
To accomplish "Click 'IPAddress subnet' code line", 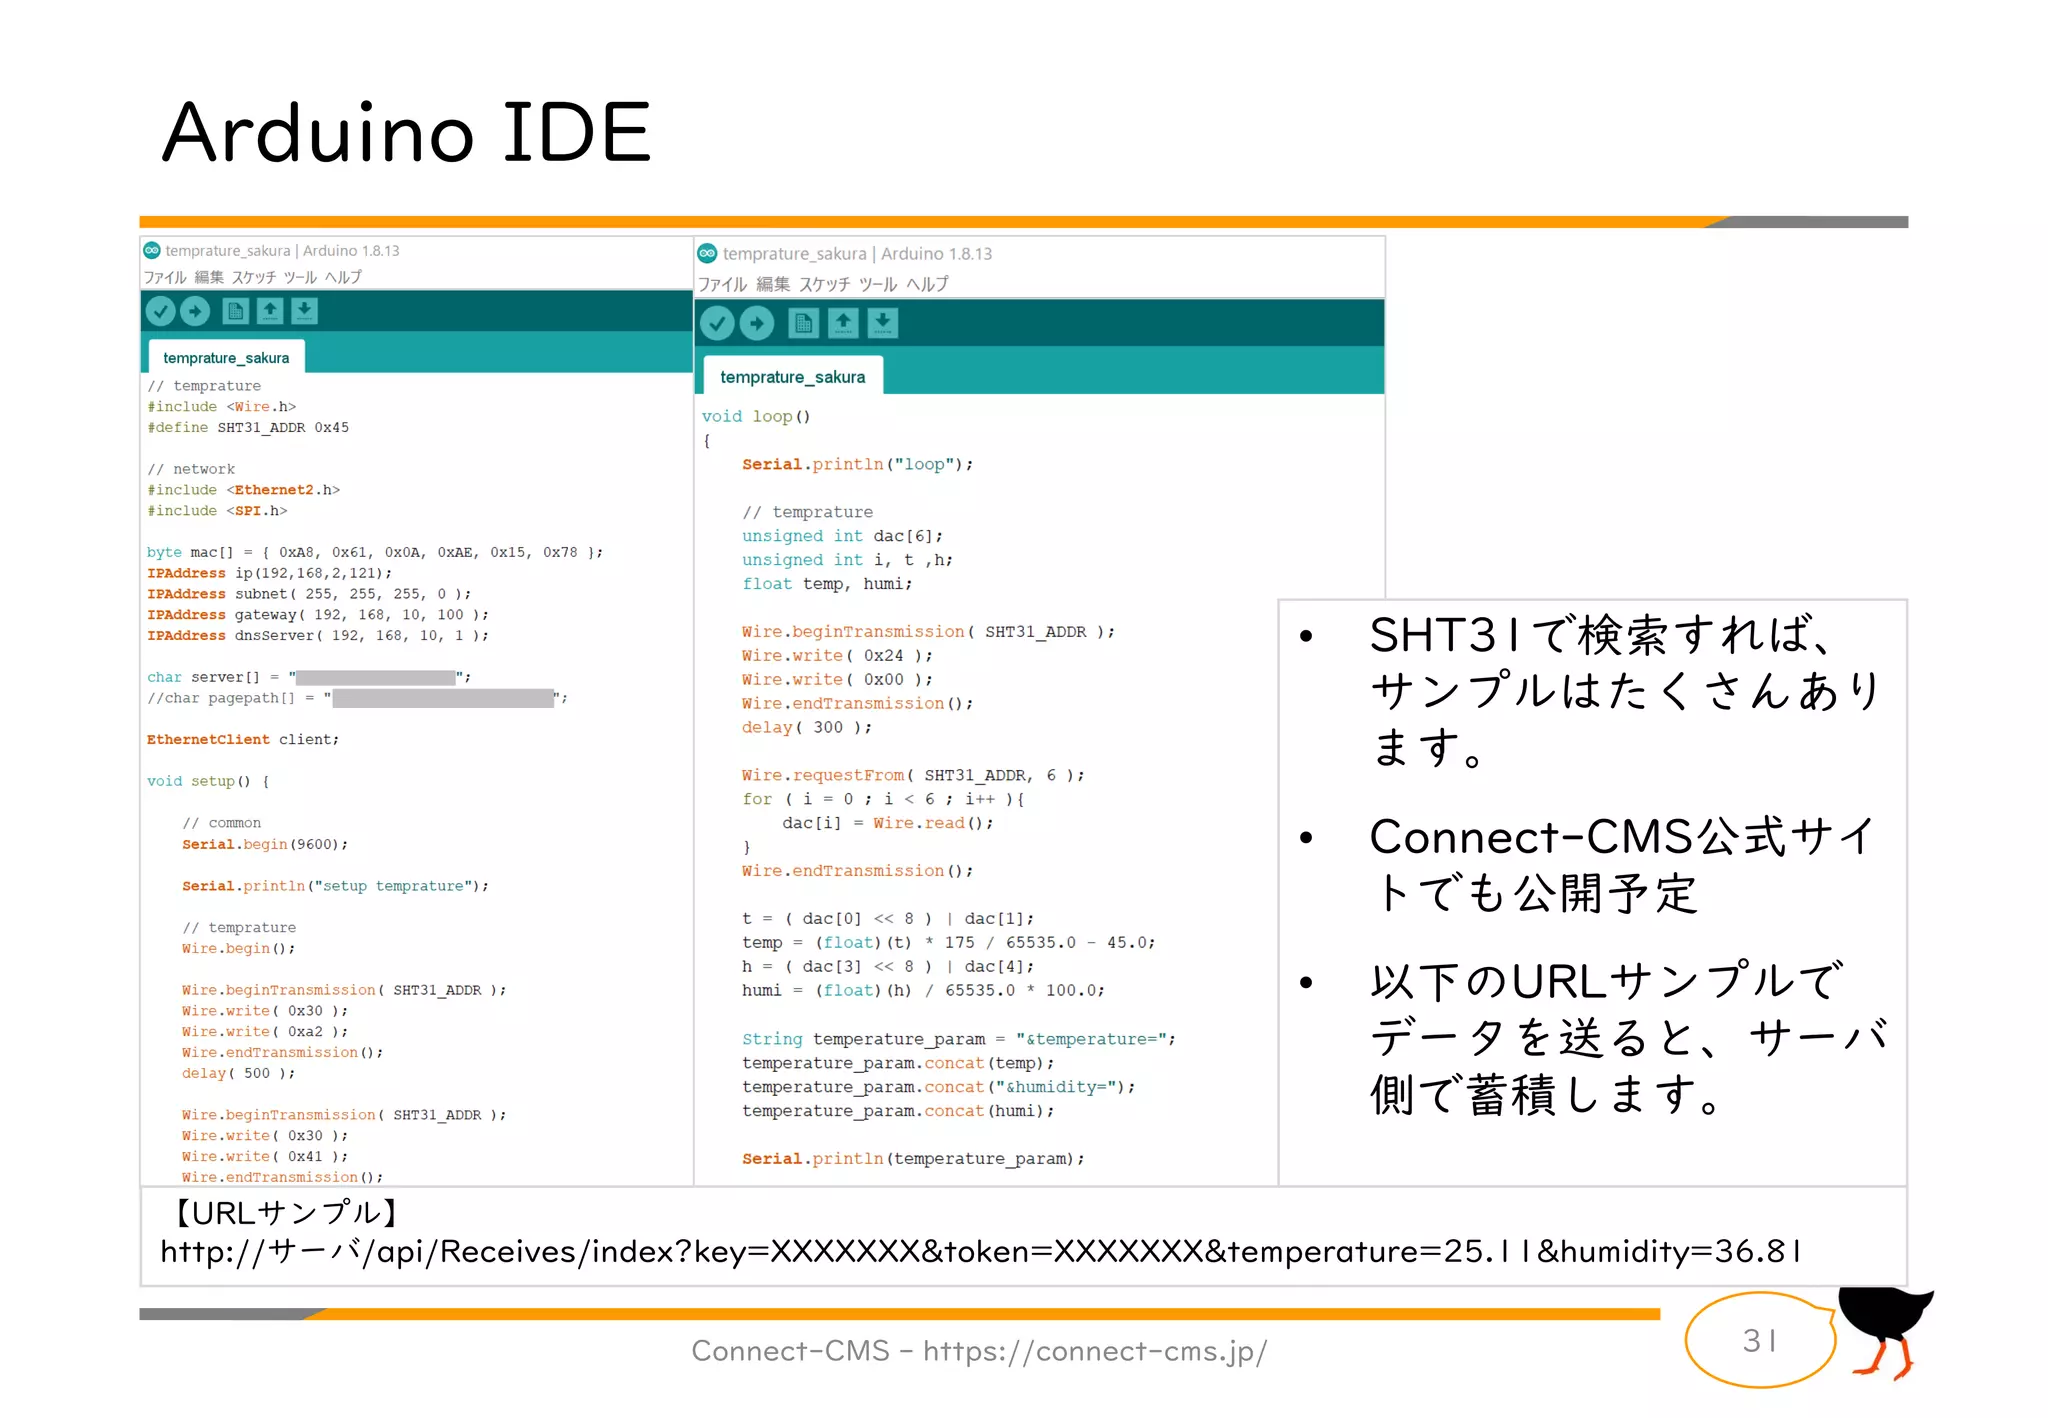I will [309, 594].
